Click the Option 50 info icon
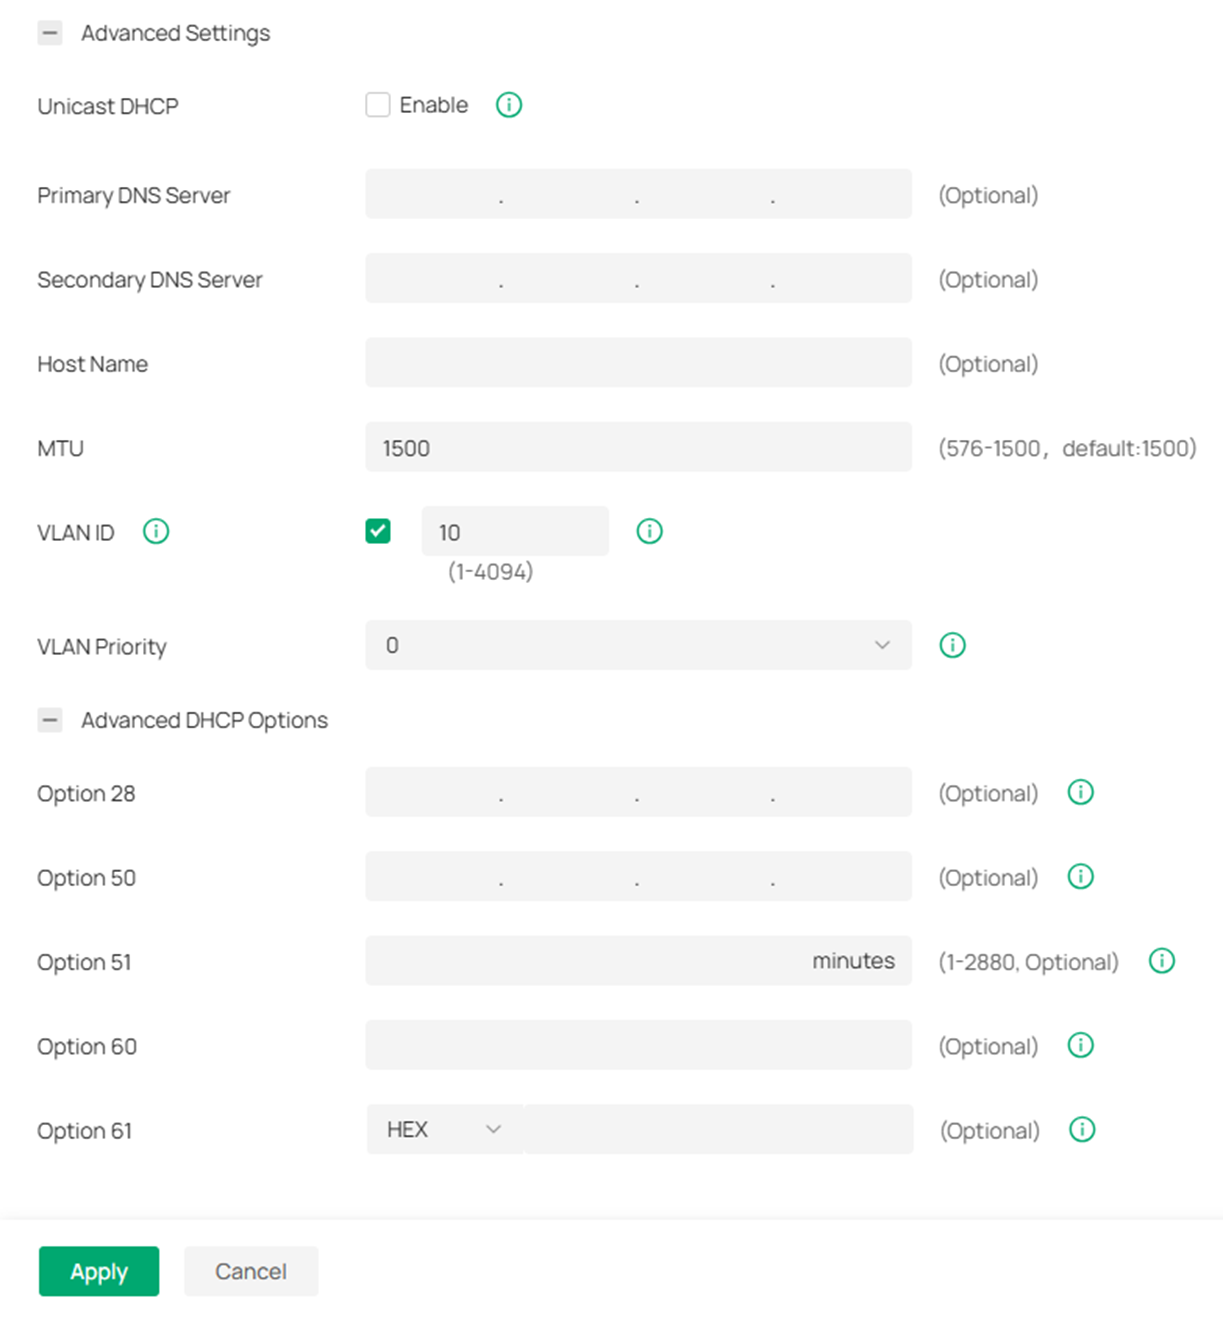This screenshot has width=1223, height=1326. pos(1080,876)
